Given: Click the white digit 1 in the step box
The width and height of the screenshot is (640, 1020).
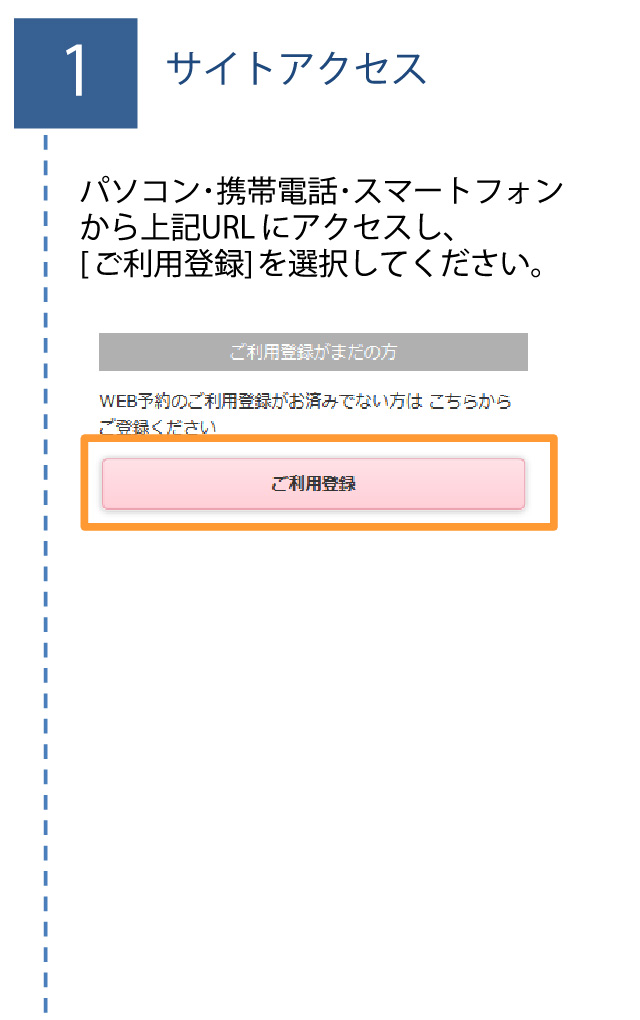Looking at the screenshot, I should pyautogui.click(x=75, y=72).
